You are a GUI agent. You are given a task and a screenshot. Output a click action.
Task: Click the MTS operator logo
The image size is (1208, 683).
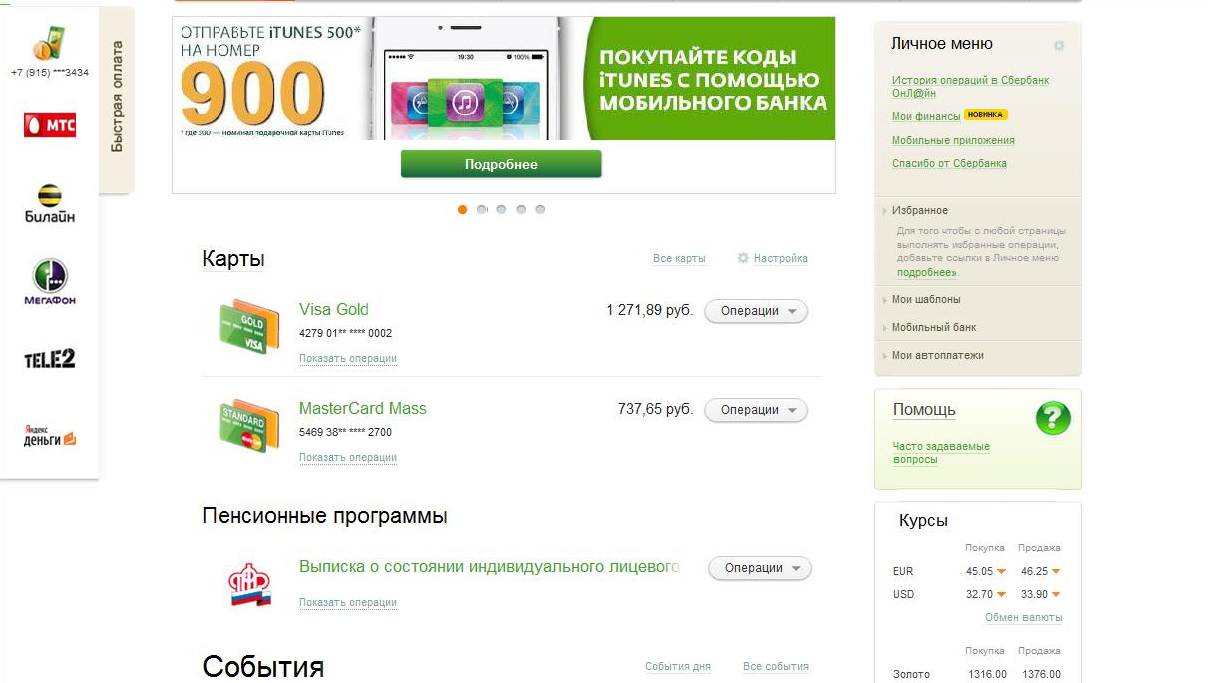(x=50, y=124)
